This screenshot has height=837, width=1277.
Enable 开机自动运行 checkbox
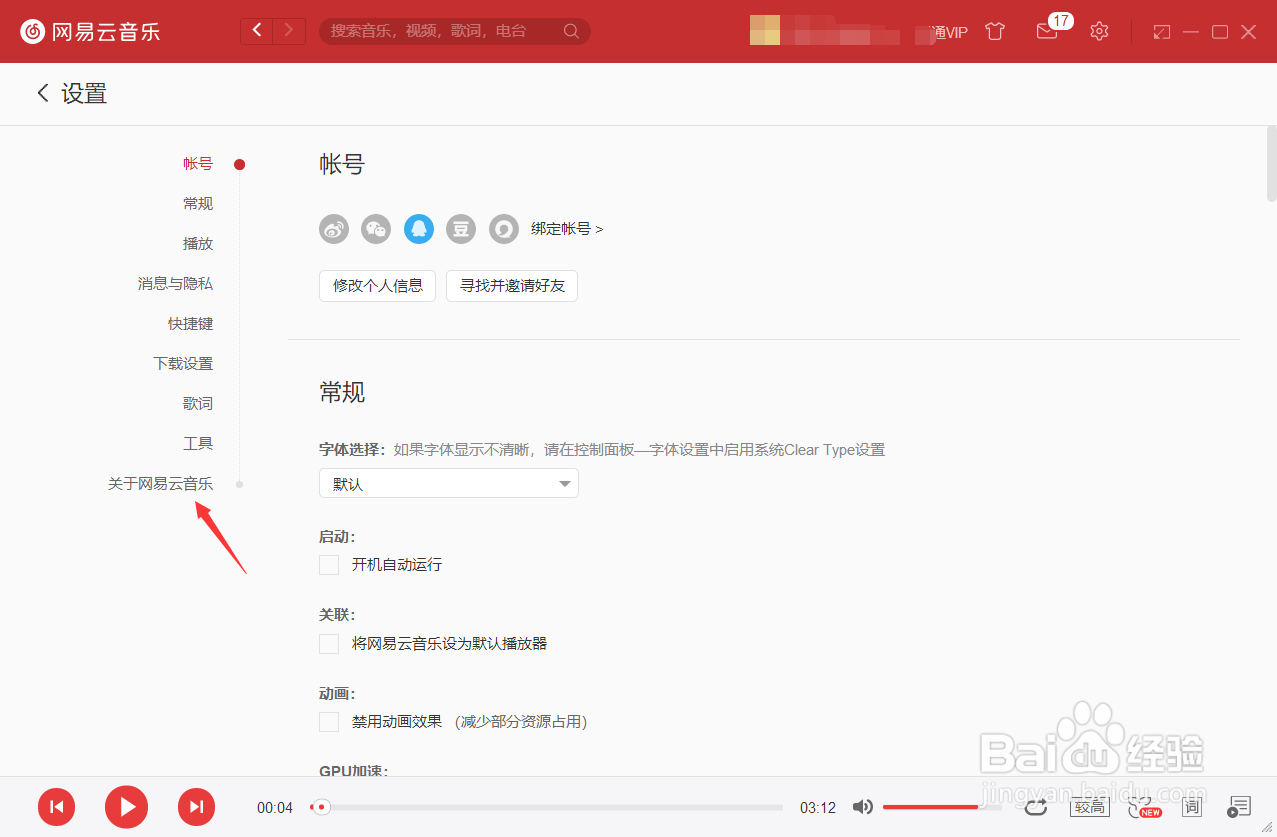pyautogui.click(x=329, y=565)
